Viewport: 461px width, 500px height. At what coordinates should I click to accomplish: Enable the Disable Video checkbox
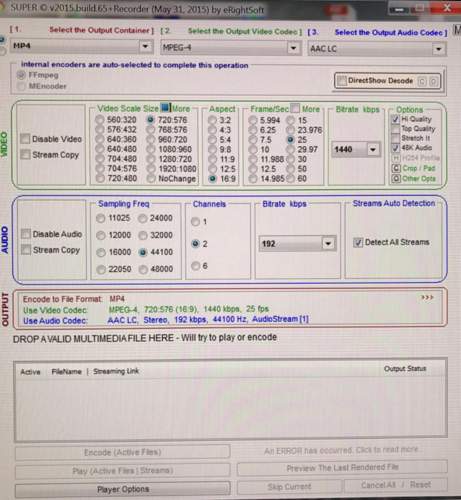[25, 139]
